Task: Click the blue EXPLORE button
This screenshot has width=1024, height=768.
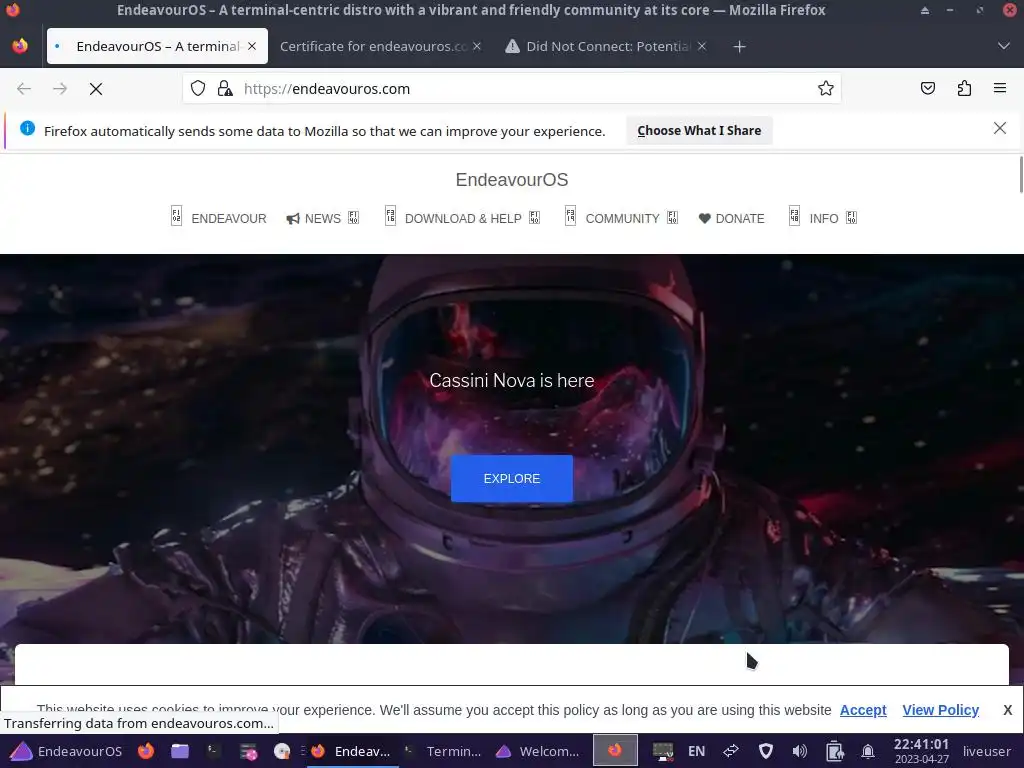Action: tap(512, 479)
